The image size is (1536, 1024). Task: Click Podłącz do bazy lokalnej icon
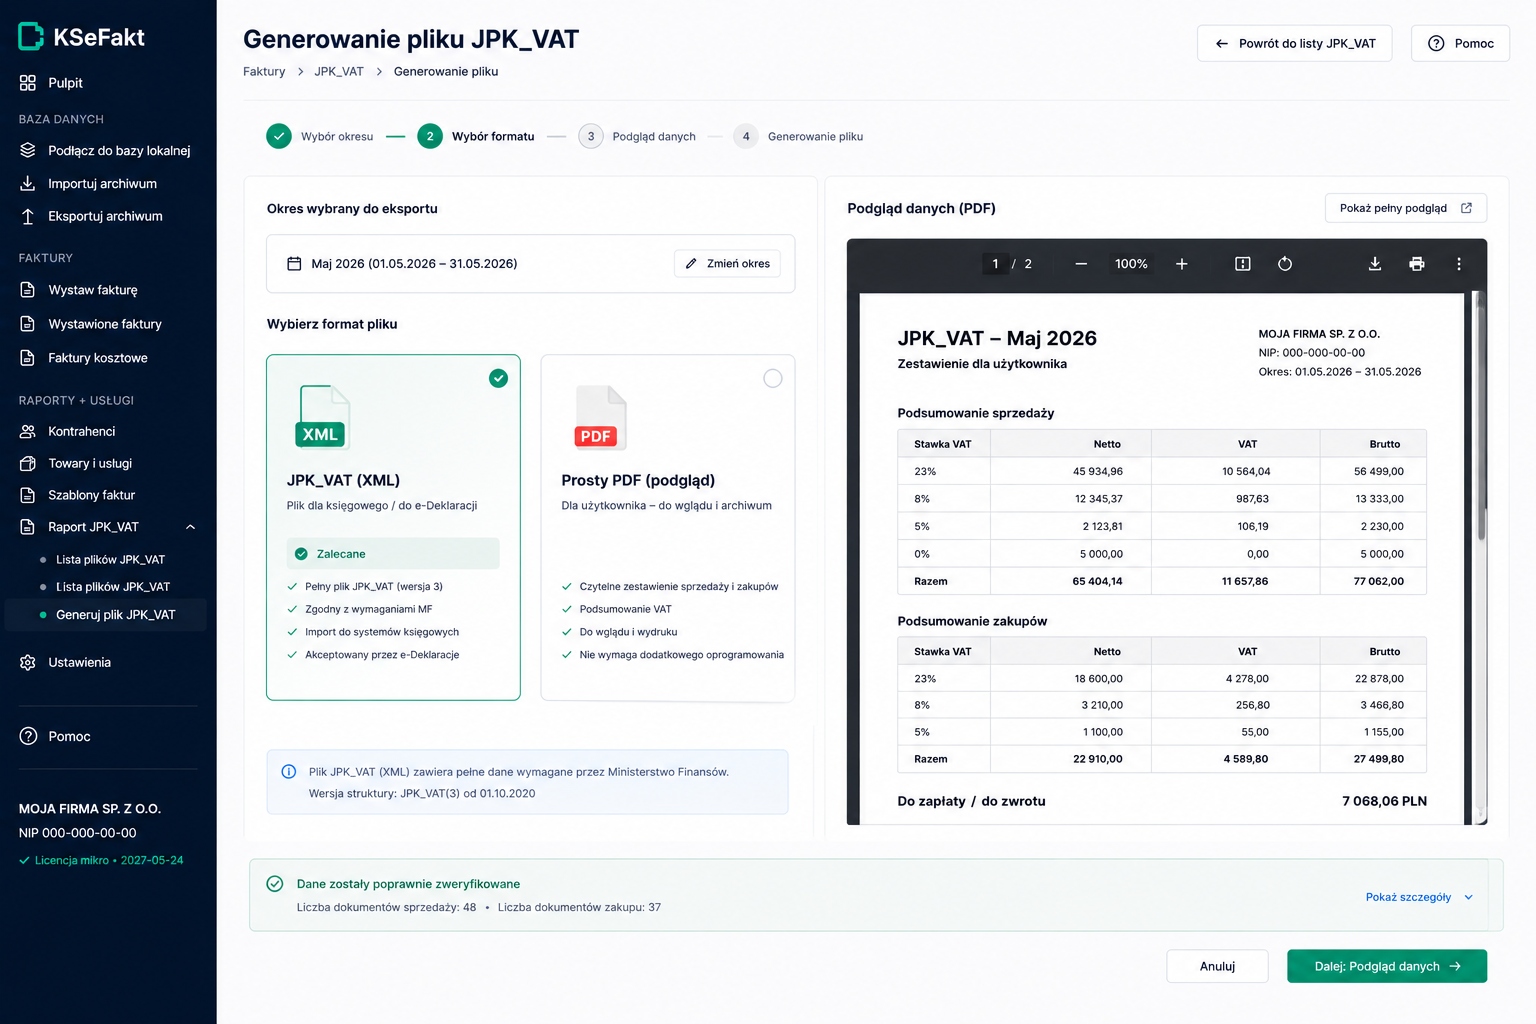(28, 150)
